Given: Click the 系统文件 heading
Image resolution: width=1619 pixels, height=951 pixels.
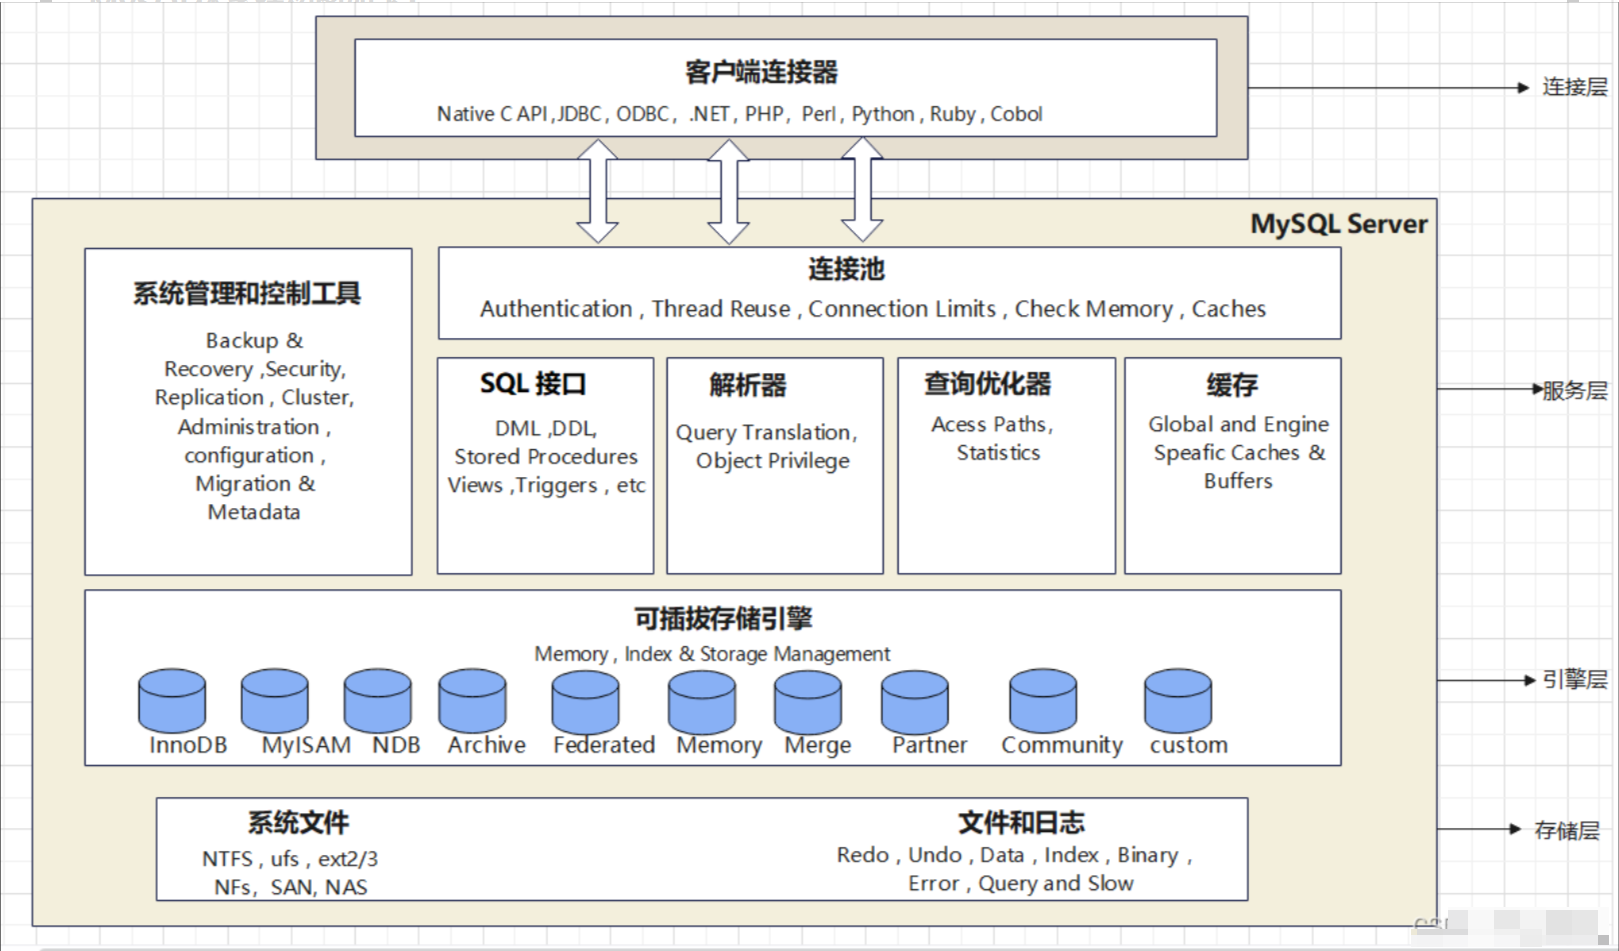Looking at the screenshot, I should [x=298, y=823].
